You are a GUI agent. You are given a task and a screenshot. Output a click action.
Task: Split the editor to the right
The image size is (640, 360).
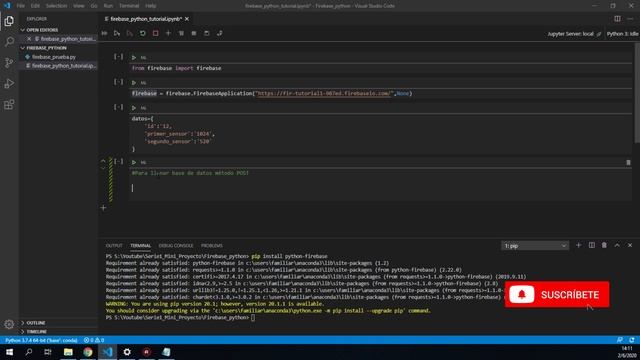[x=617, y=19]
